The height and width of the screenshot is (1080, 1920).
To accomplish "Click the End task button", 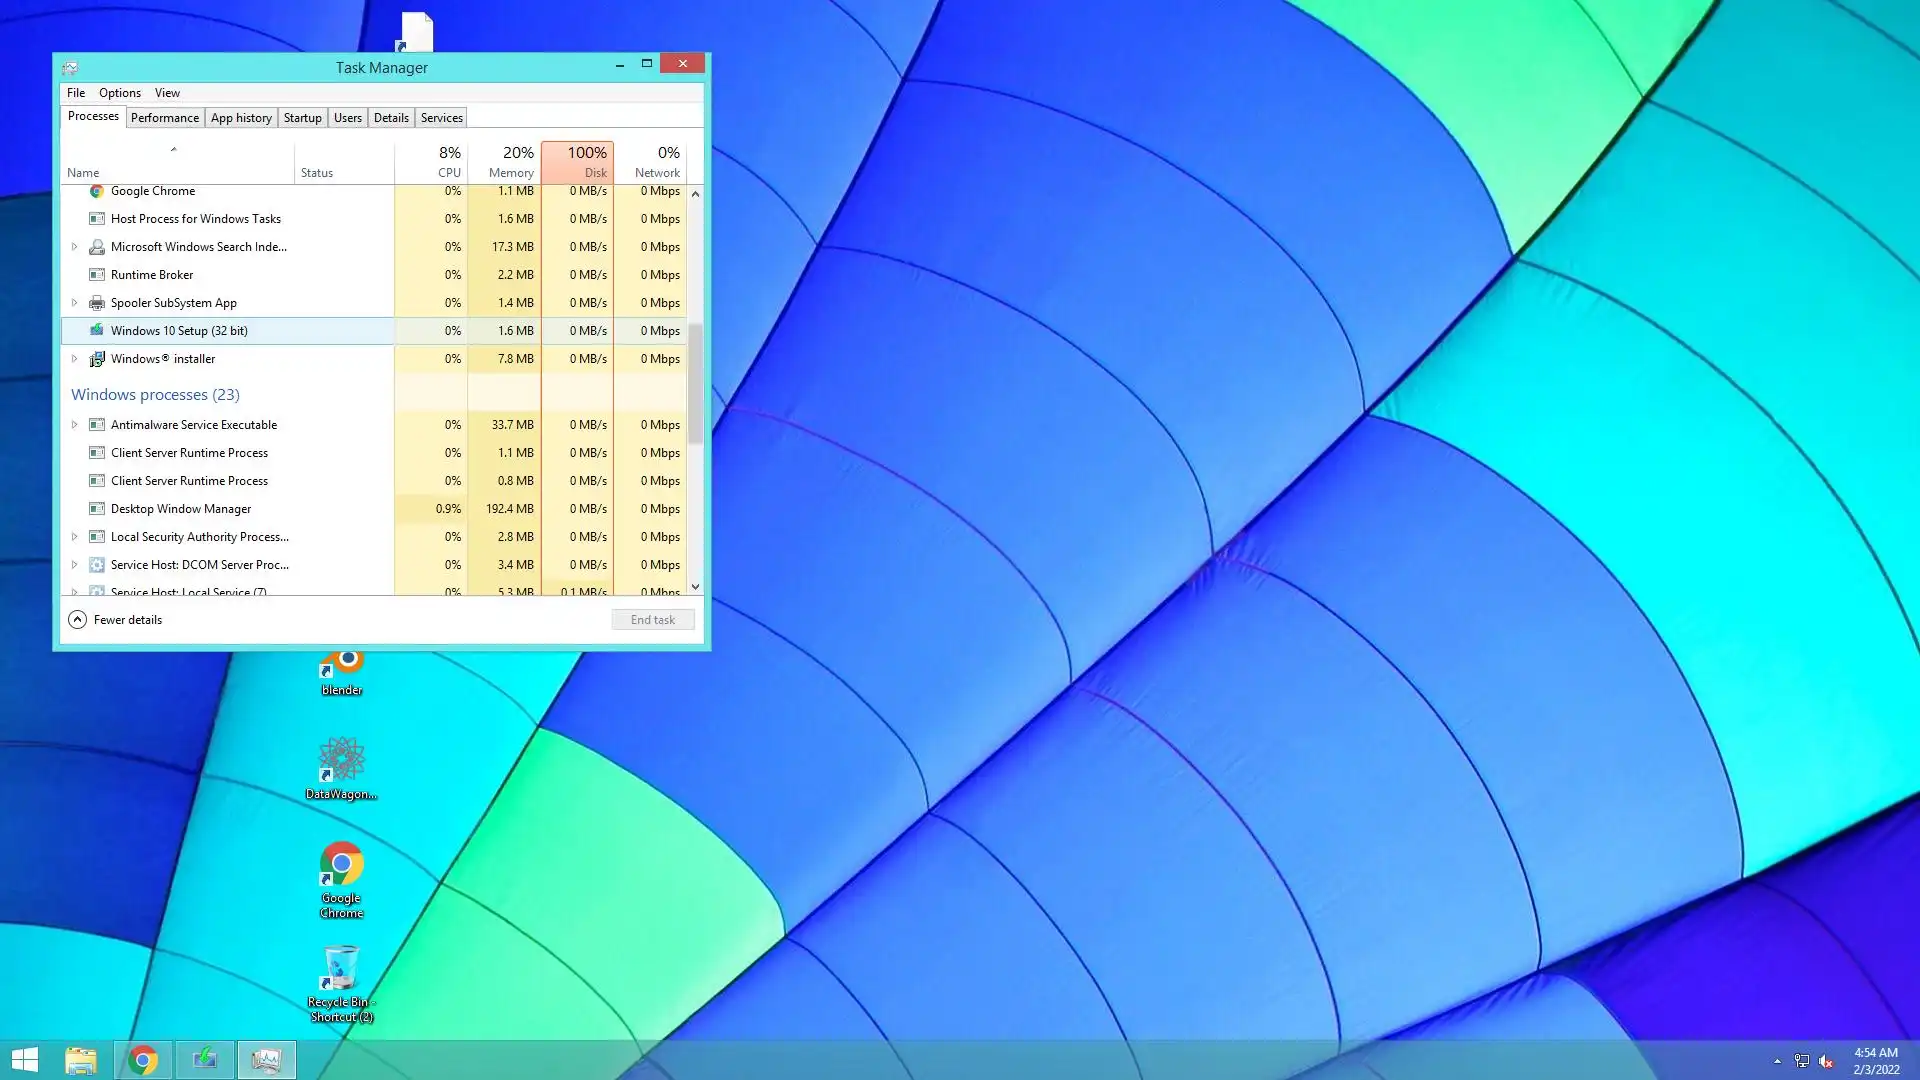I will (653, 620).
